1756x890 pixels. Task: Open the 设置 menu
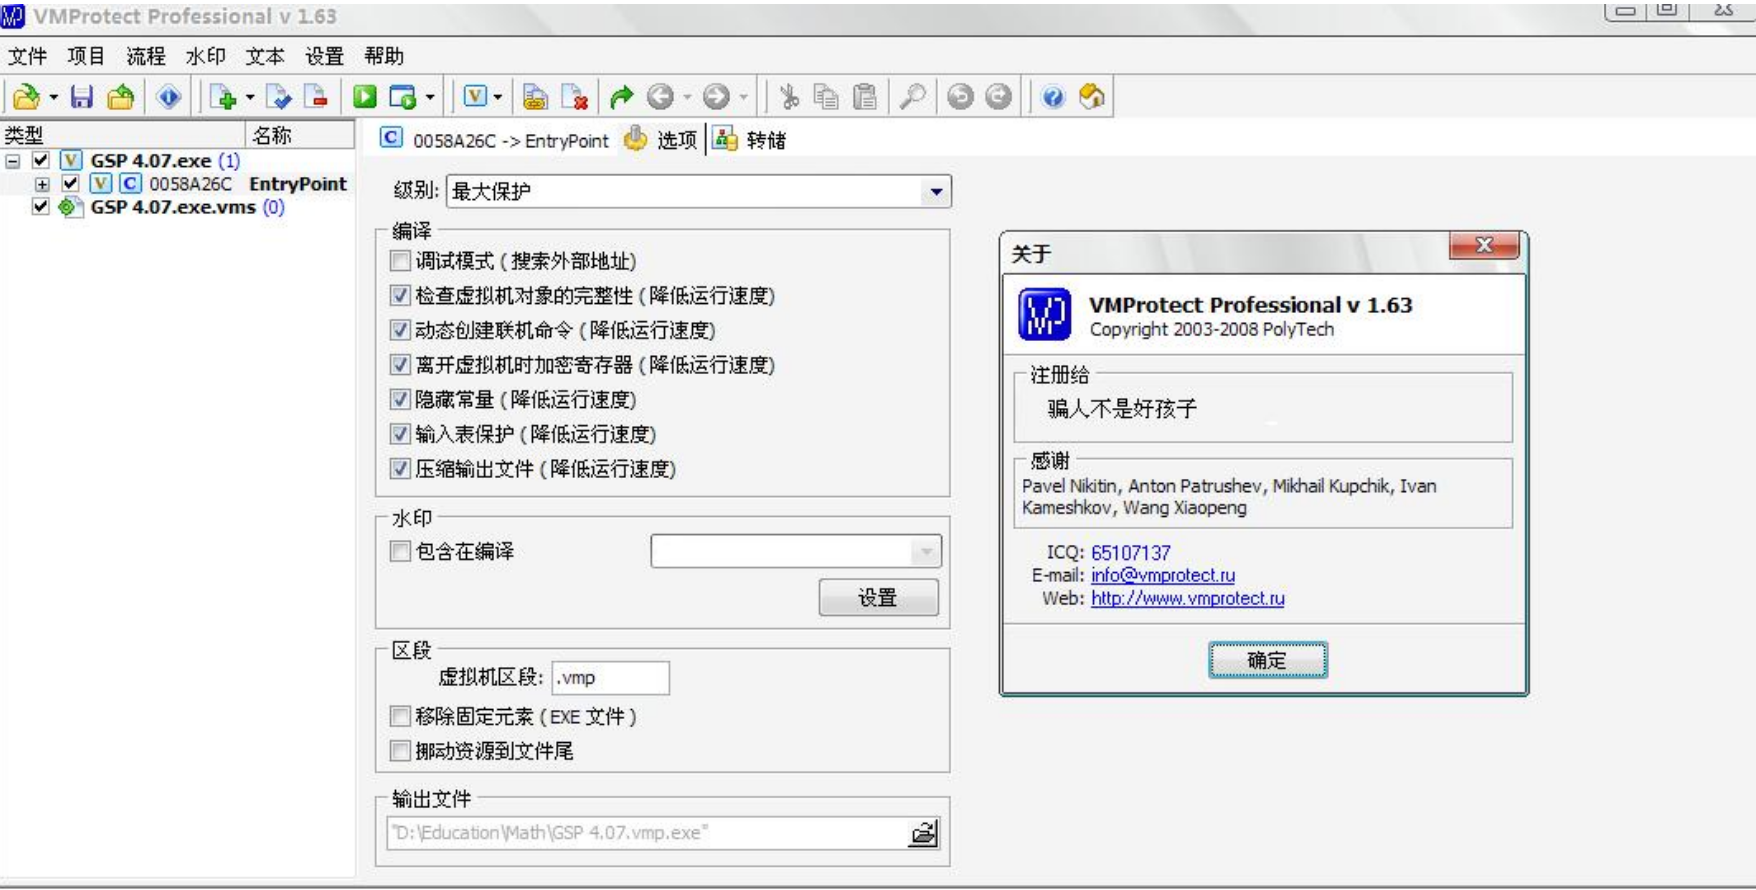pos(324,56)
